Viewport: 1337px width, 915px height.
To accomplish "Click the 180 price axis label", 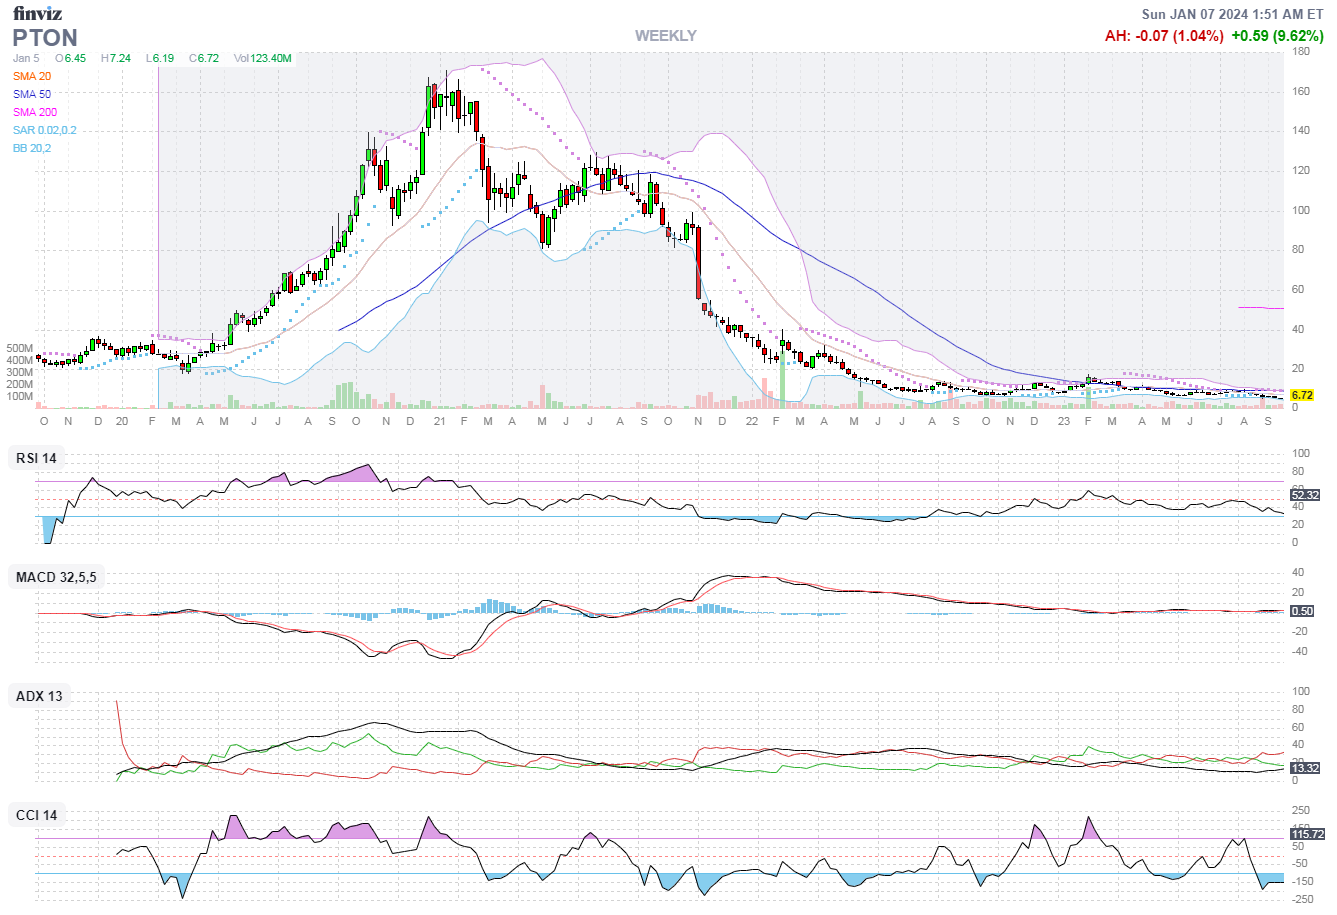I will click(x=1301, y=51).
